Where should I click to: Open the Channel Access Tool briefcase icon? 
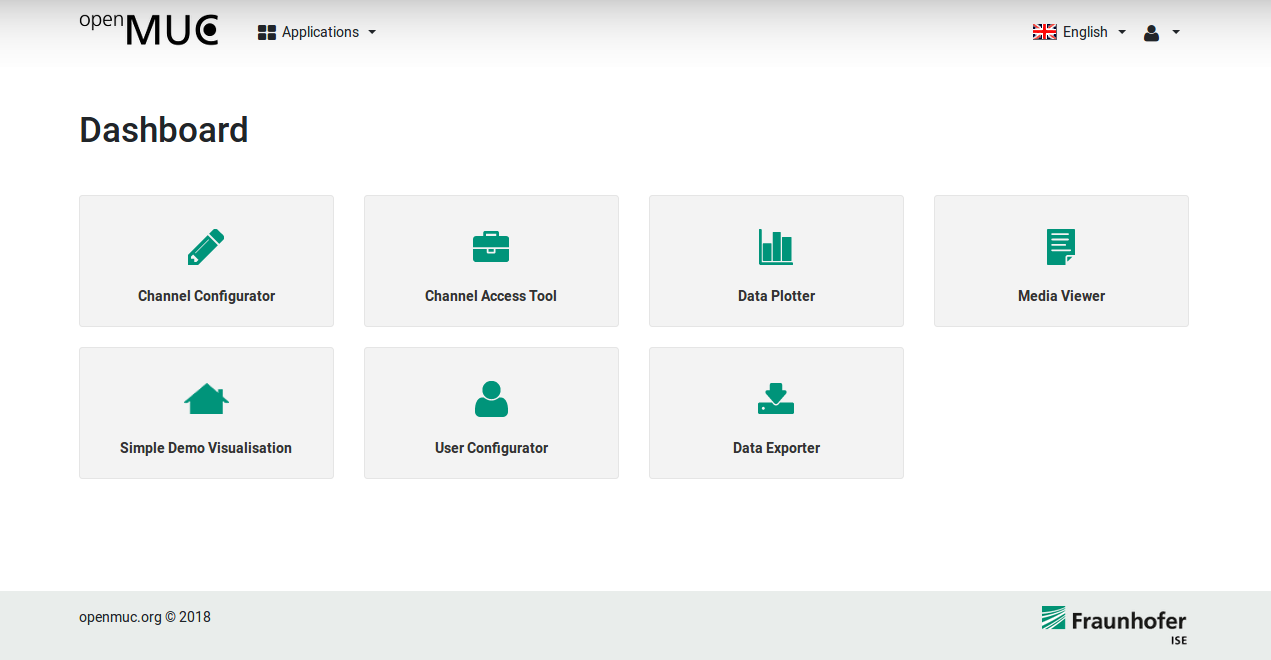[491, 246]
